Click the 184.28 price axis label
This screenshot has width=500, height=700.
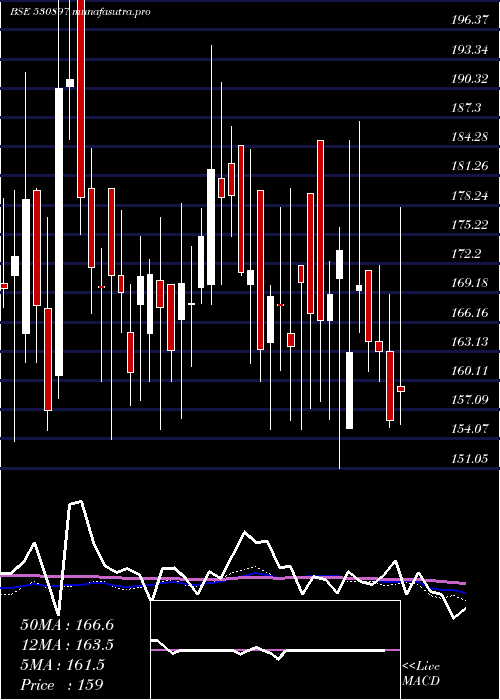469,137
